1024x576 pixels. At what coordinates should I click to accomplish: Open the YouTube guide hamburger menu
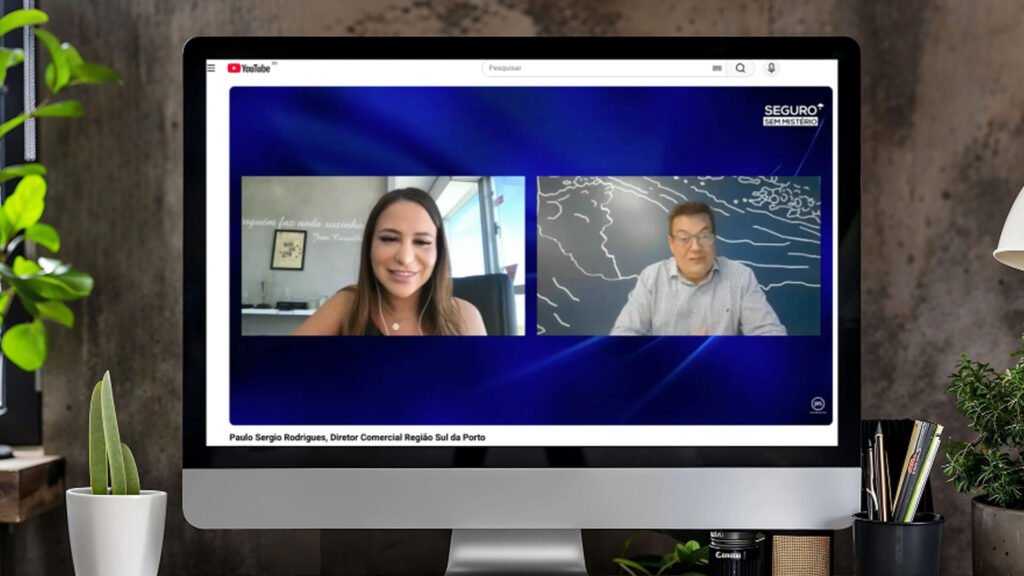tap(211, 68)
